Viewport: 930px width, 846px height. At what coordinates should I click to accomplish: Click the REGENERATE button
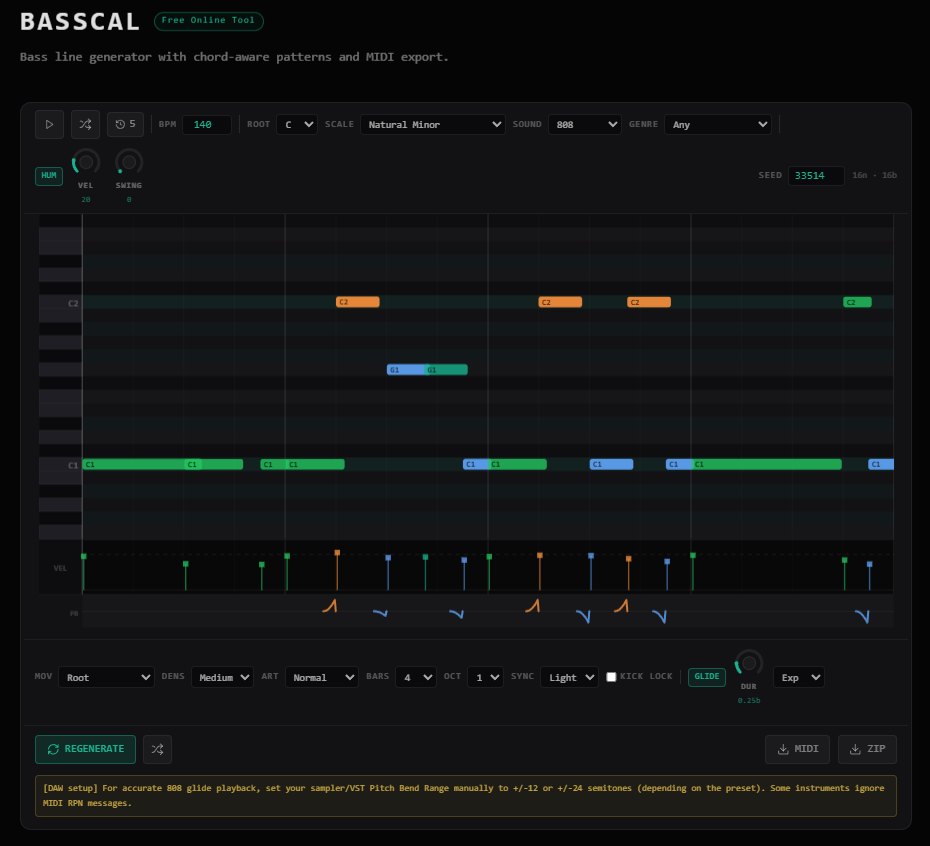tap(85, 749)
